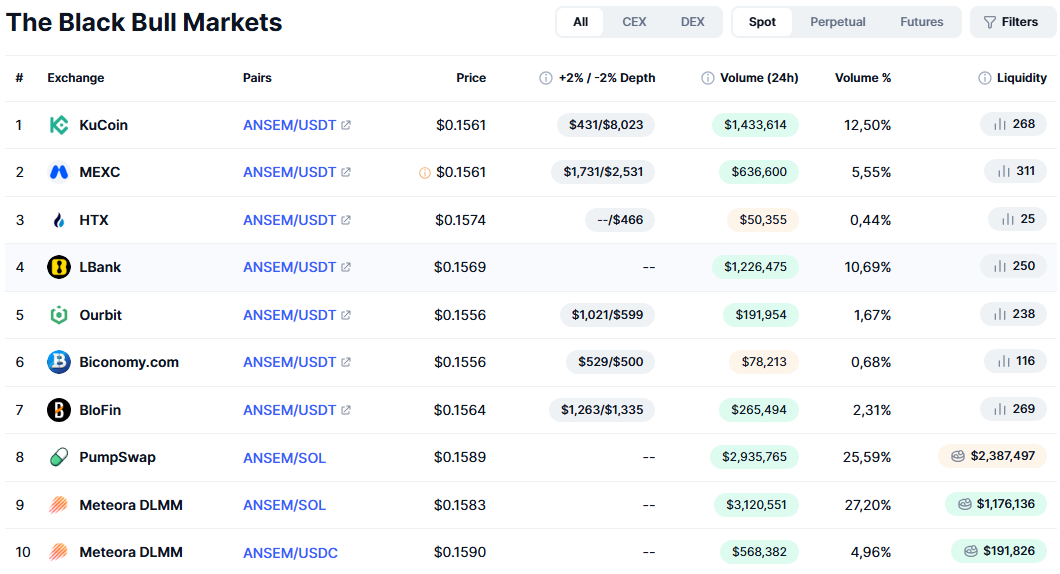The width and height of the screenshot is (1060, 574).
Task: Click external link icon in KuCoin row
Action: (x=345, y=125)
